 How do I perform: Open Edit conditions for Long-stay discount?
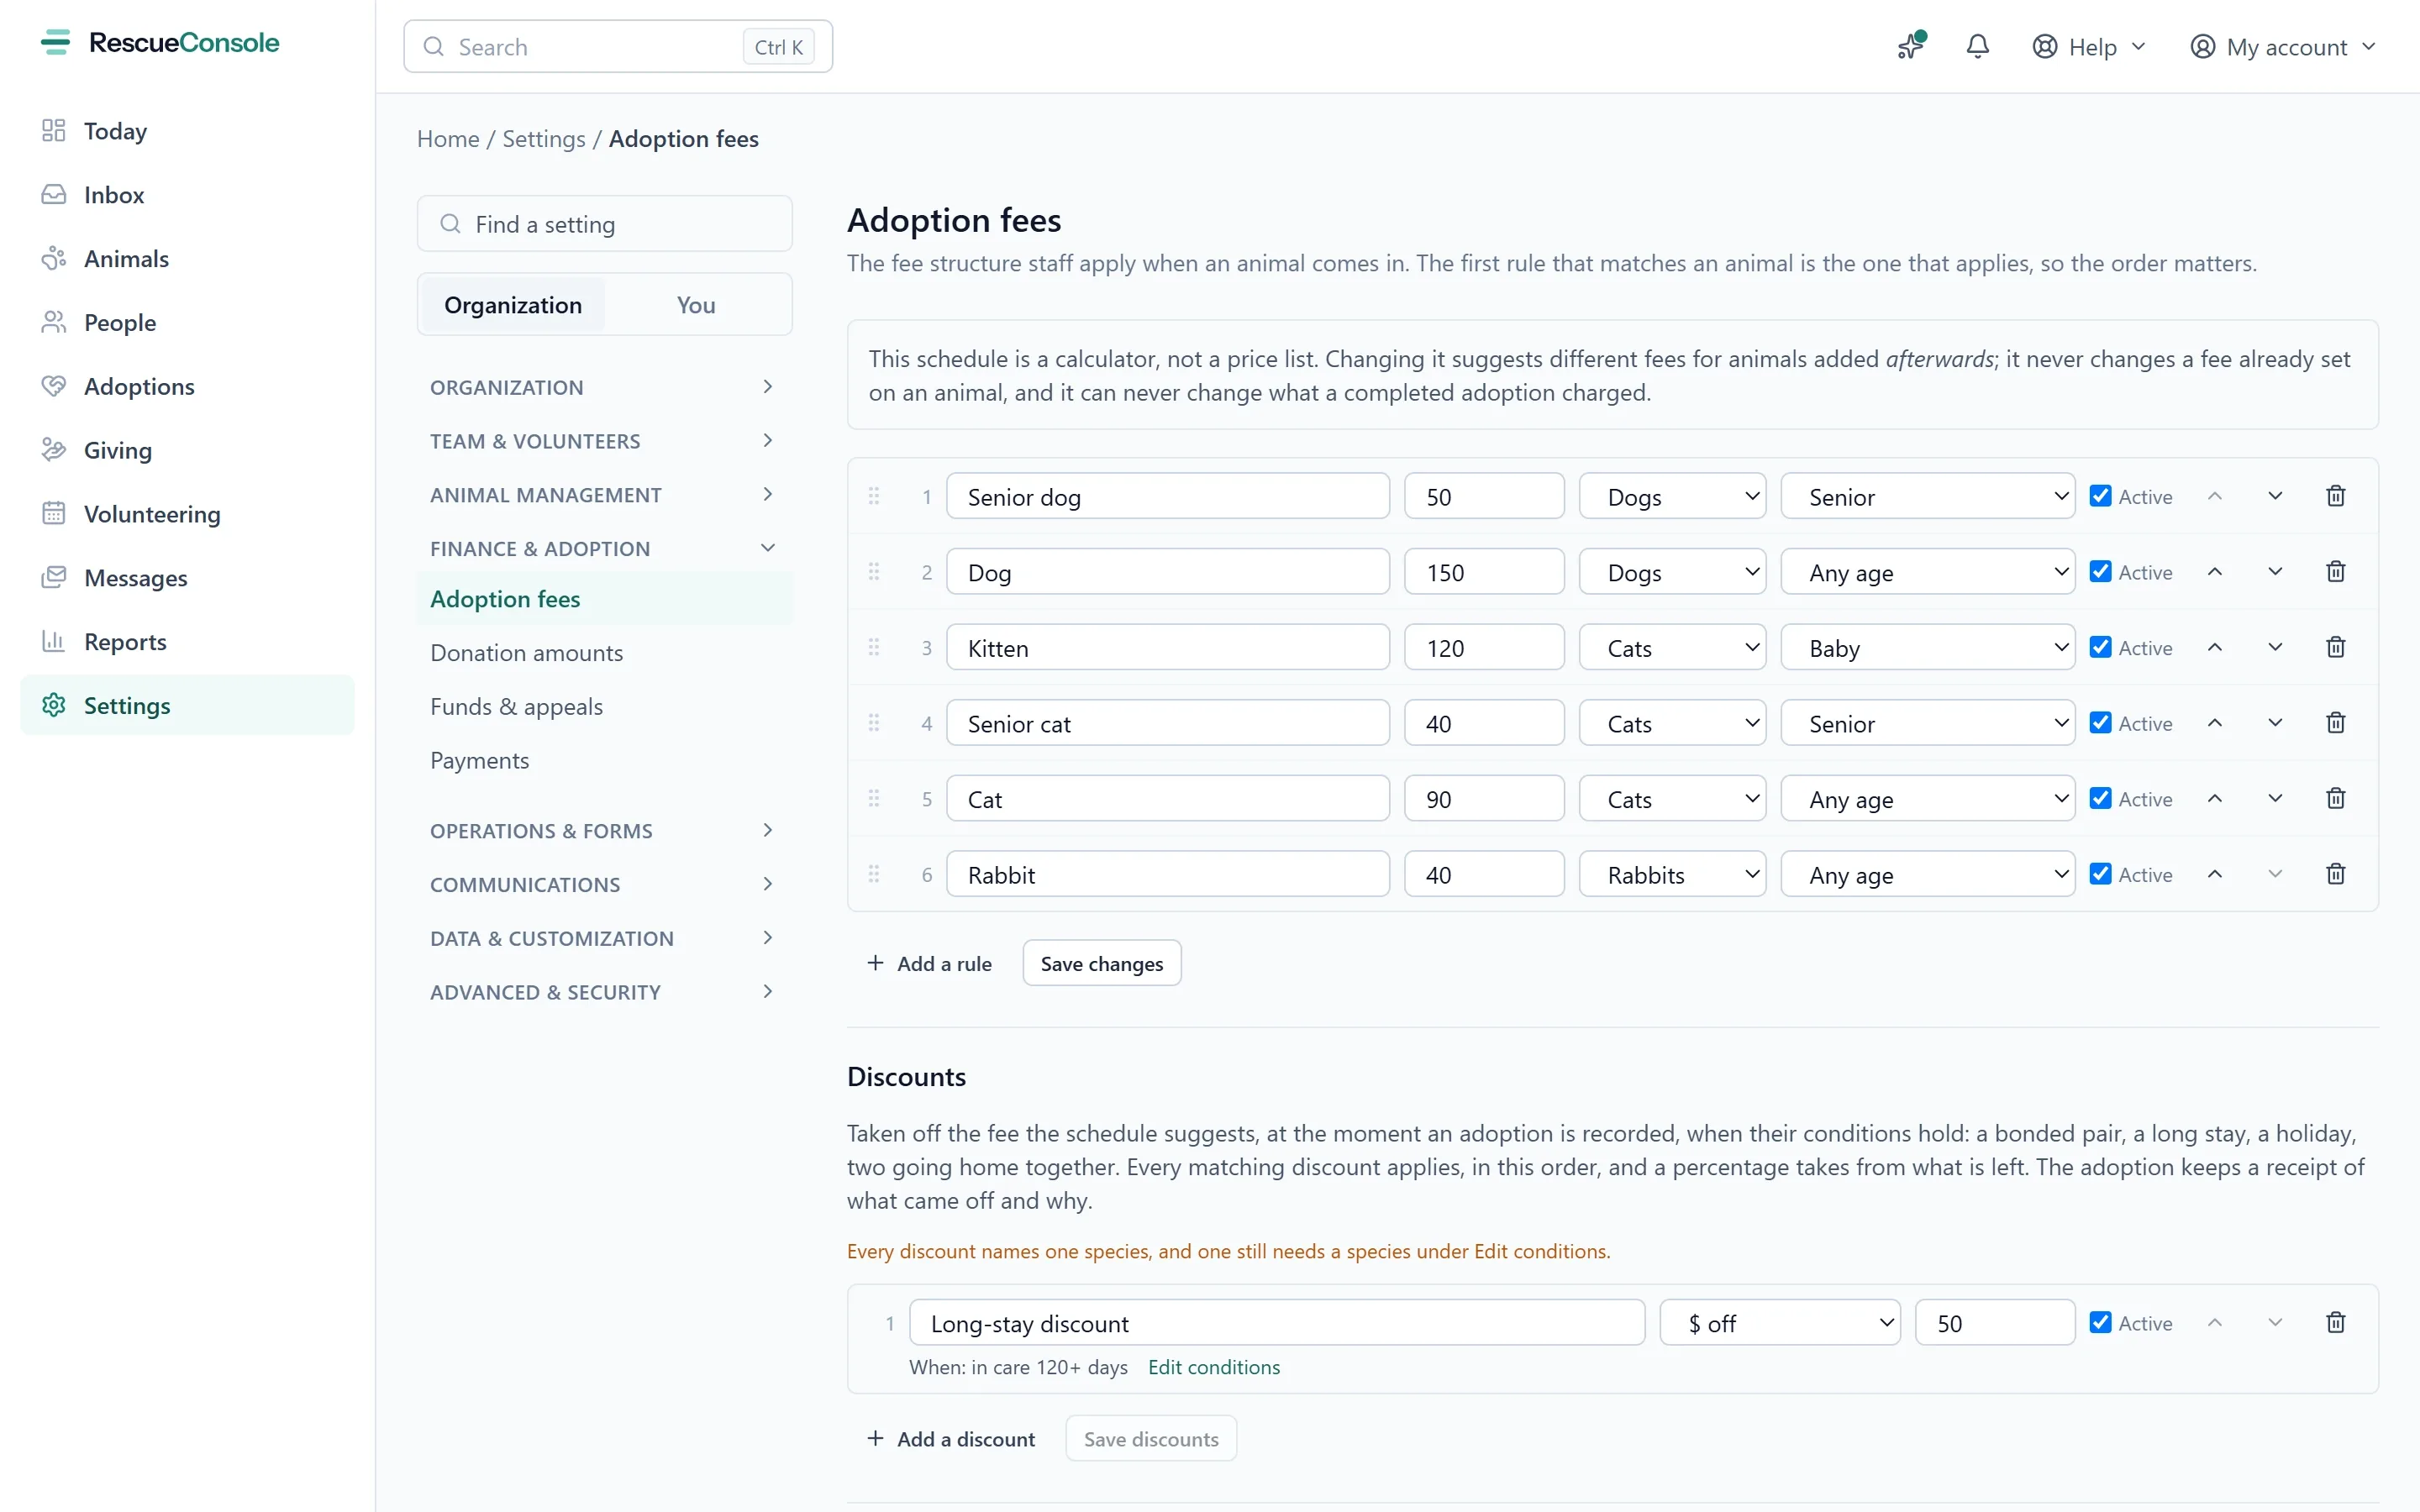pos(1213,1367)
